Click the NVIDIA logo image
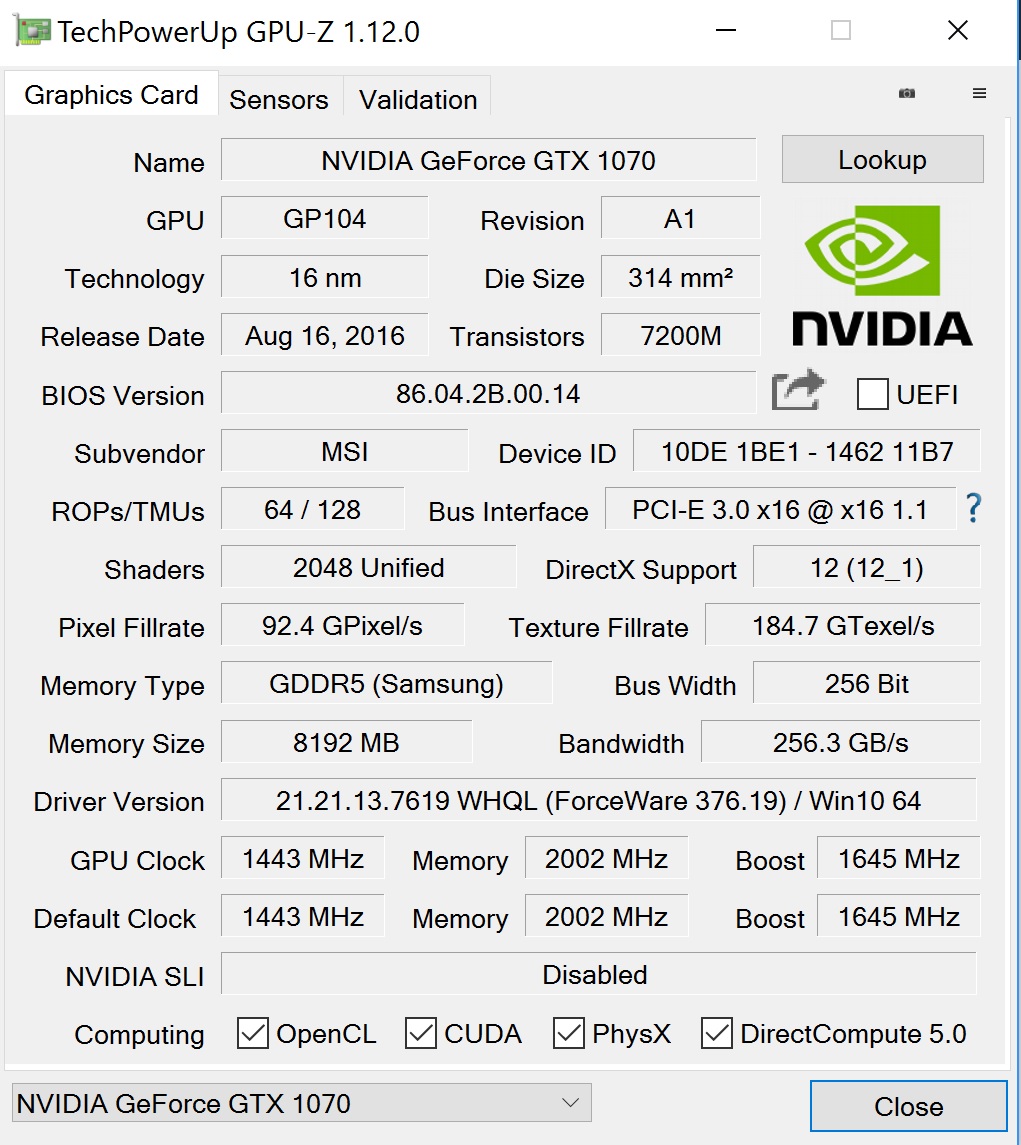Screen dimensions: 1021x1145 (882, 275)
